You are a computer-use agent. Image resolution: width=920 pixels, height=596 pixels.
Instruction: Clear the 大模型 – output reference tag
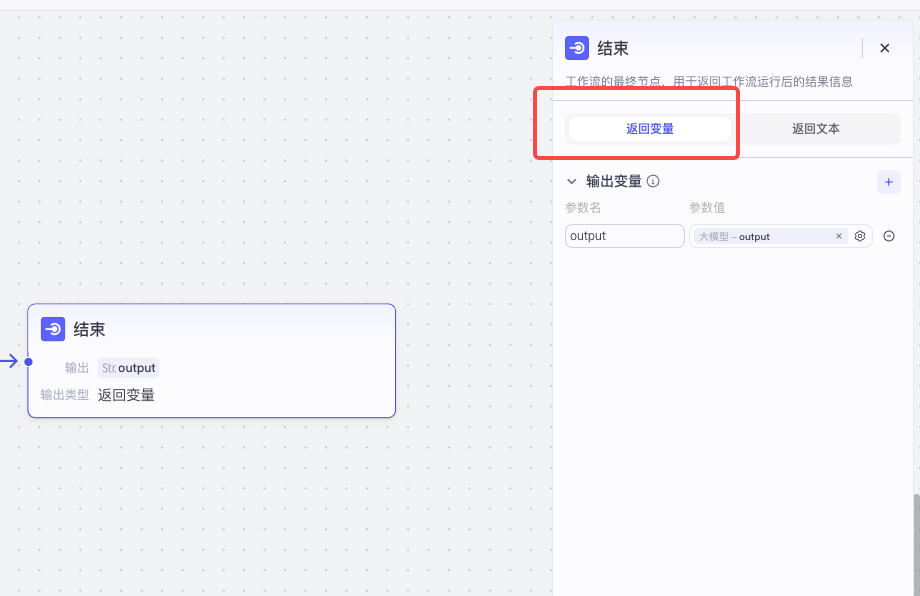tap(839, 236)
